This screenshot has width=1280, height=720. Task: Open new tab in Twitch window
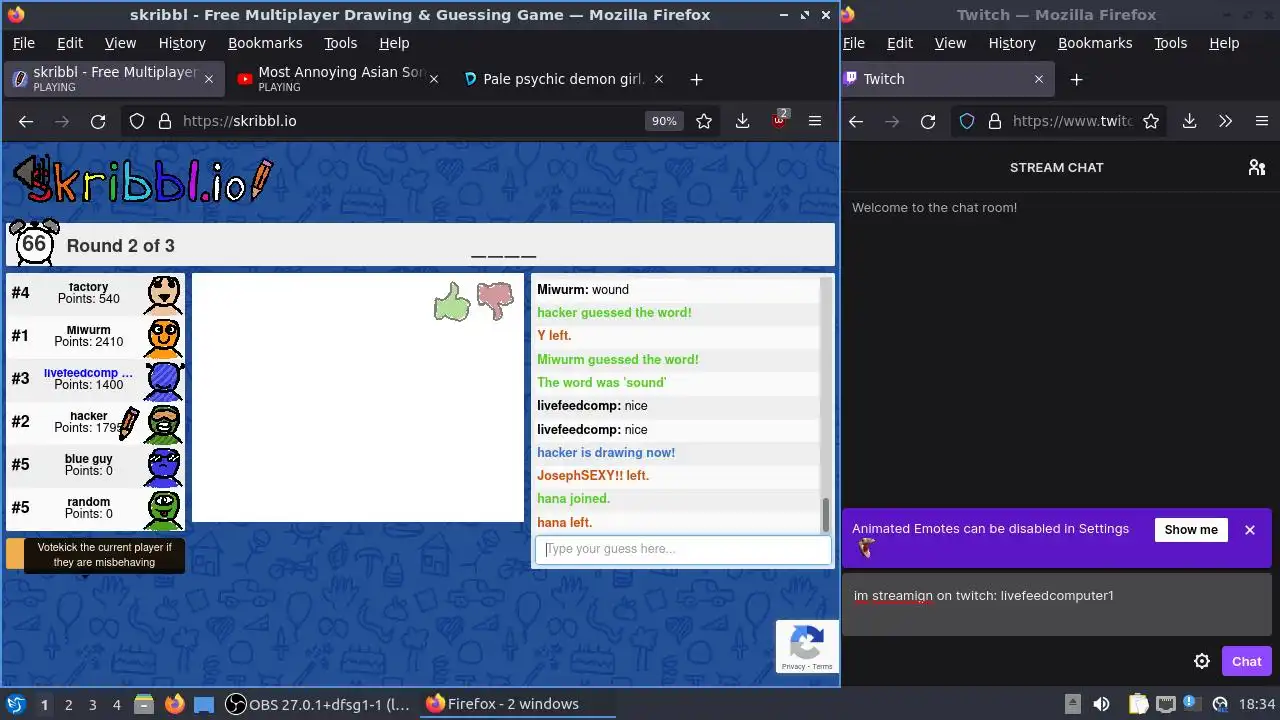1076,79
